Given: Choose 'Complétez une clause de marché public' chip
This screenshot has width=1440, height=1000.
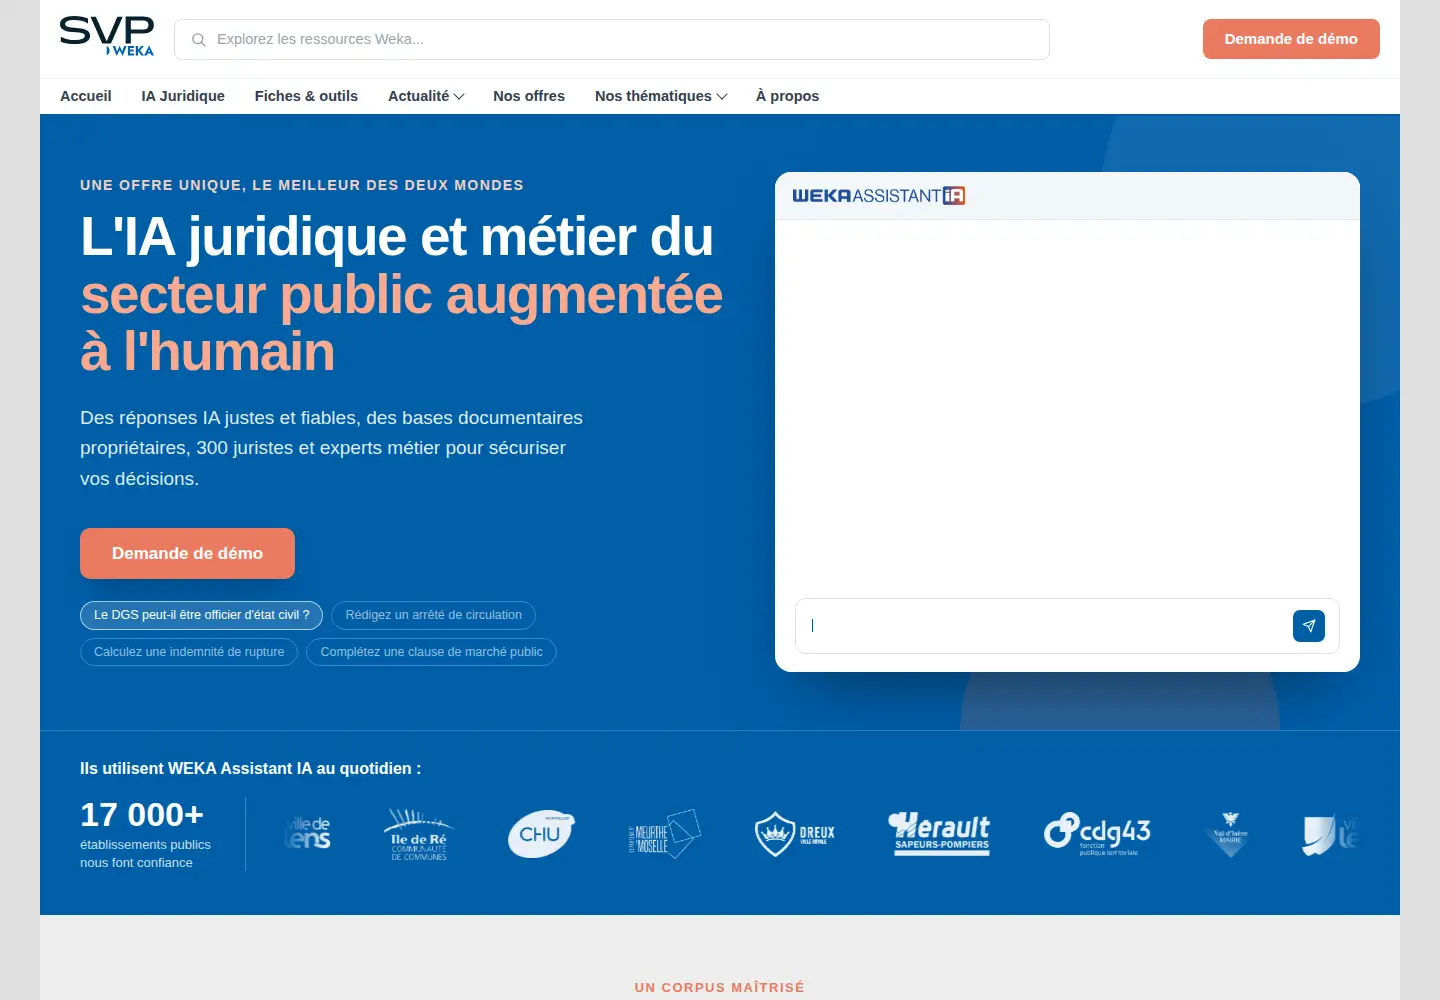Looking at the screenshot, I should pos(431,652).
